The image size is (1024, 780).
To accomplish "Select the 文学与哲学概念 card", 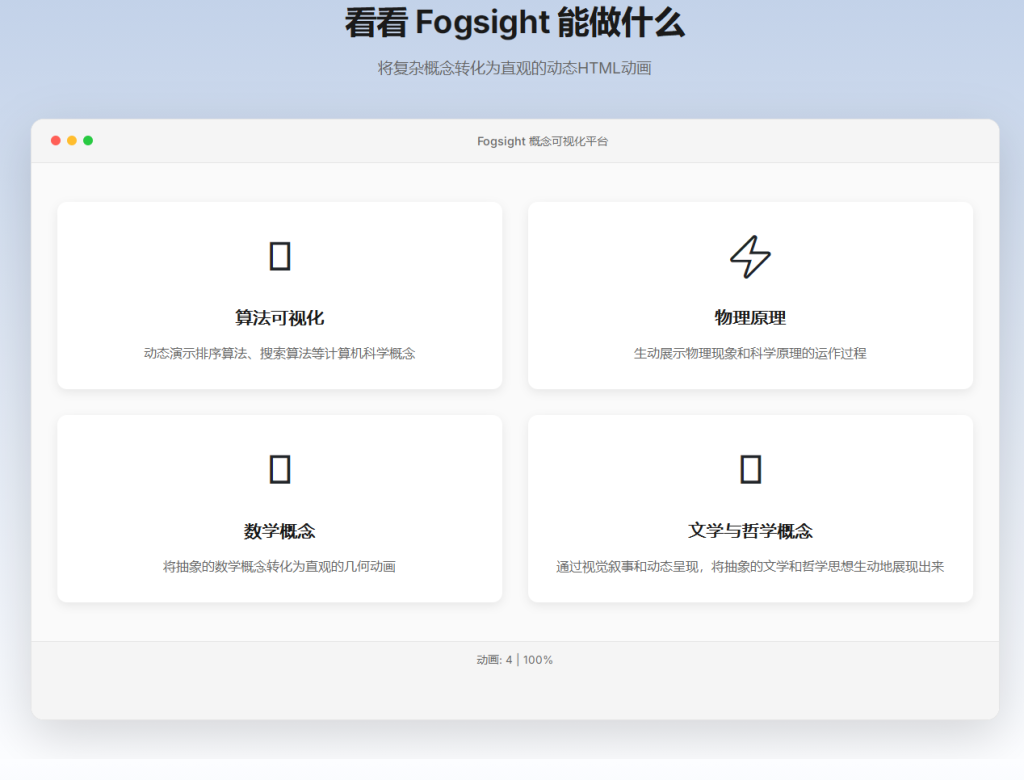I will click(751, 508).
